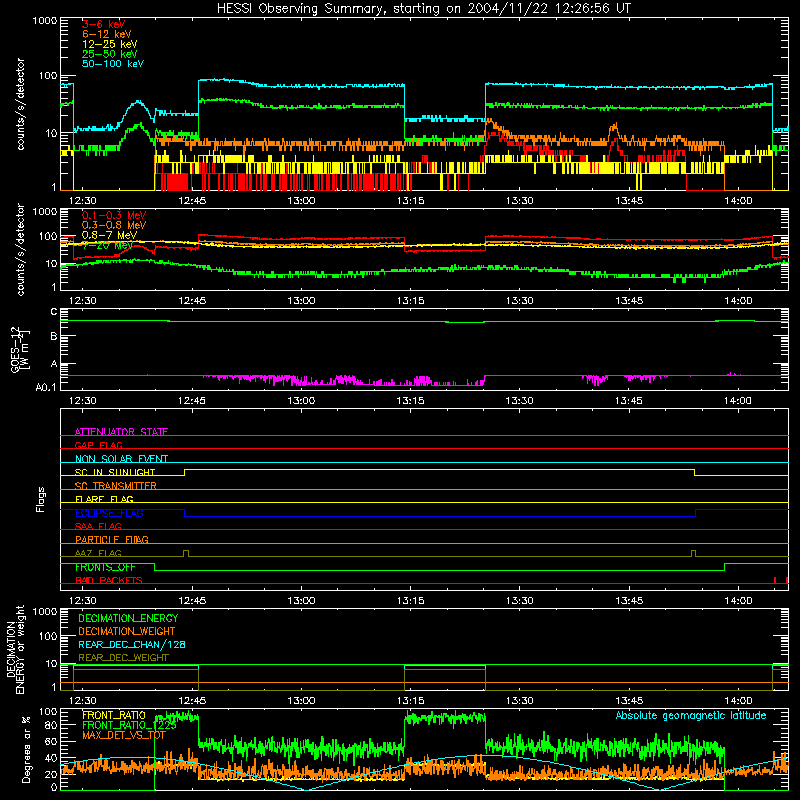This screenshot has height=800, width=800.
Task: Select the SC_TRANSMITTER flag label
Action: (115, 485)
